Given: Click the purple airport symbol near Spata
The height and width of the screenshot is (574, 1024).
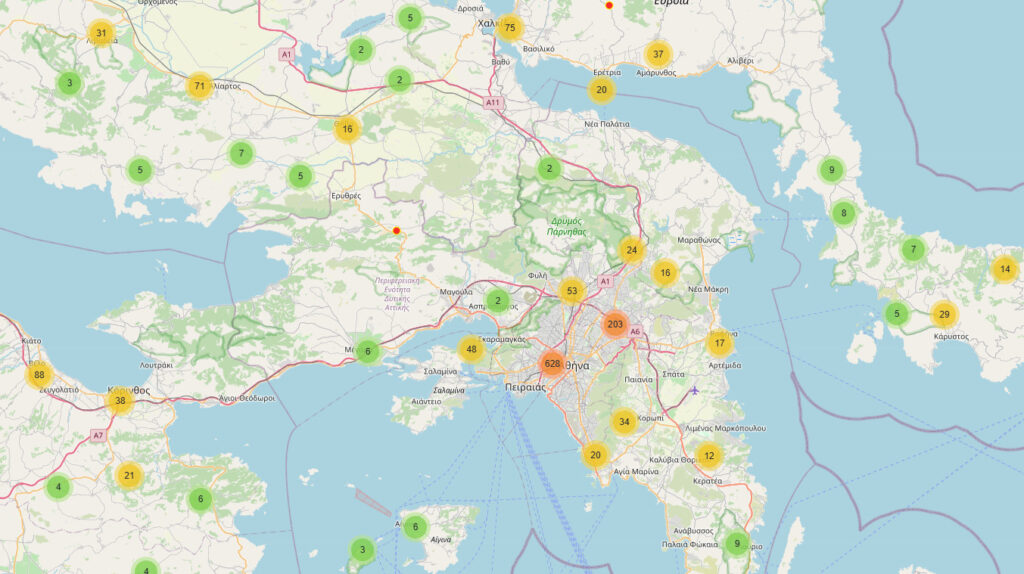Looking at the screenshot, I should click(x=695, y=390).
